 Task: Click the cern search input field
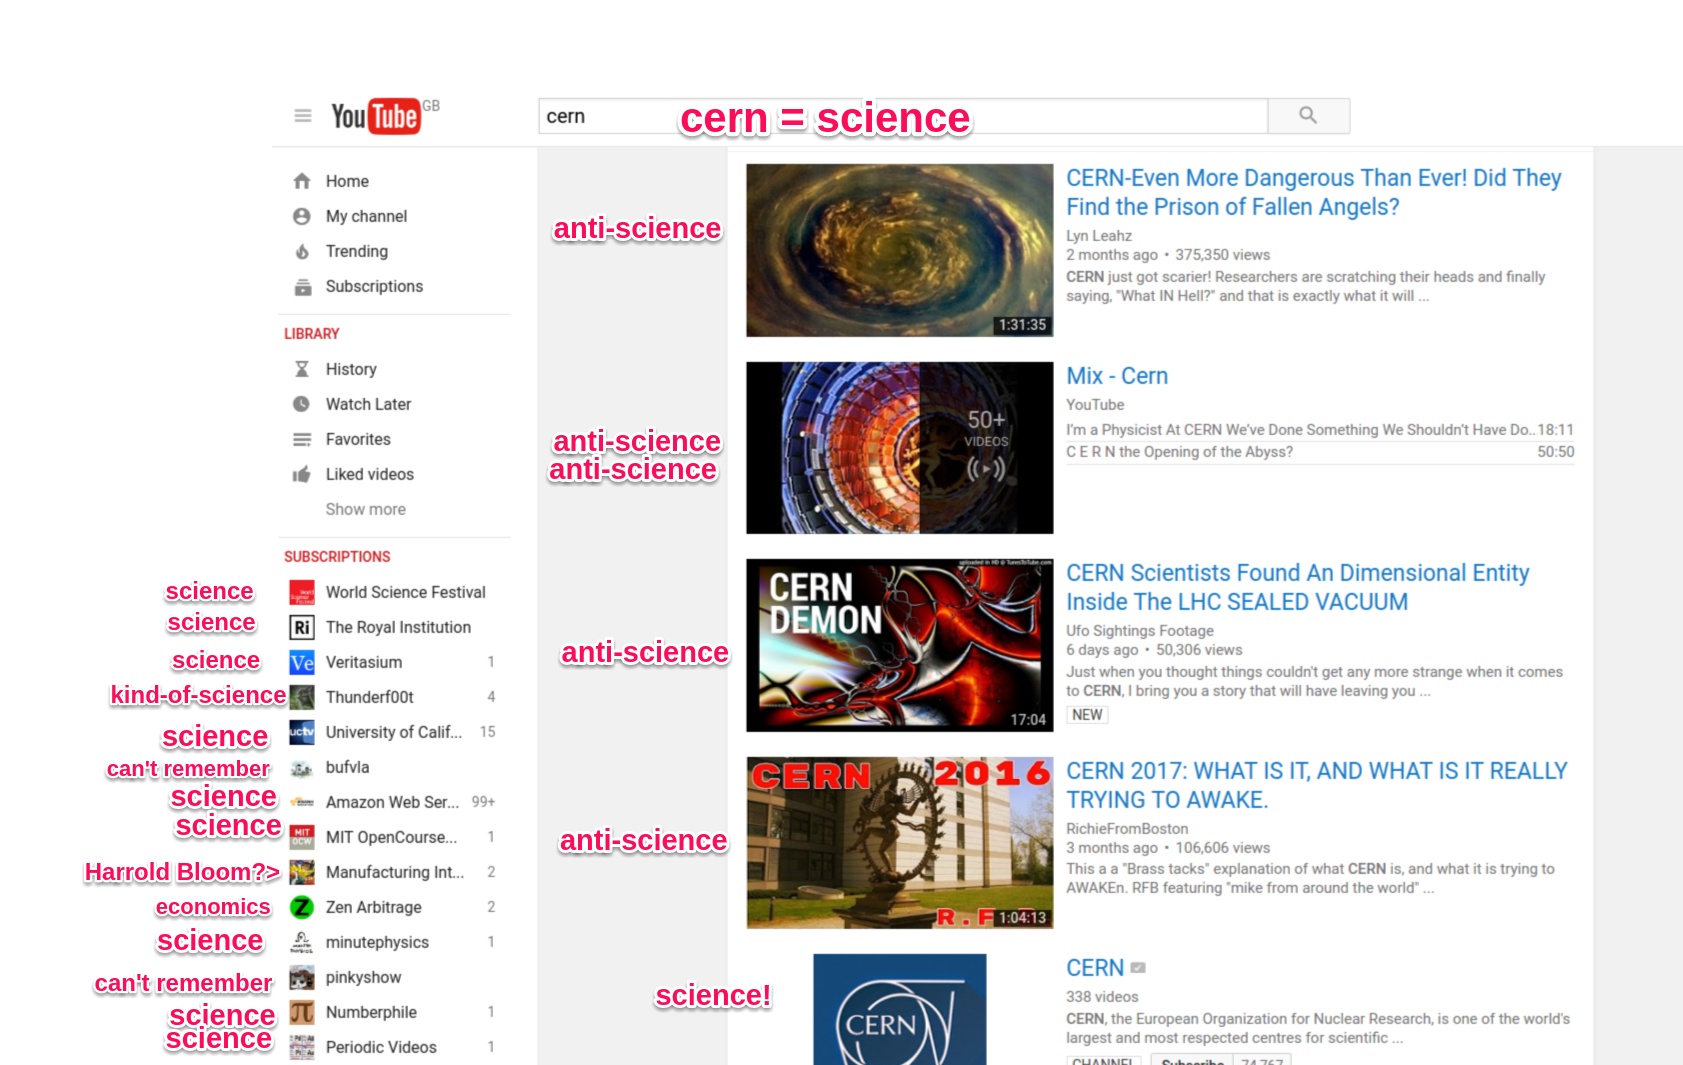(x=903, y=116)
